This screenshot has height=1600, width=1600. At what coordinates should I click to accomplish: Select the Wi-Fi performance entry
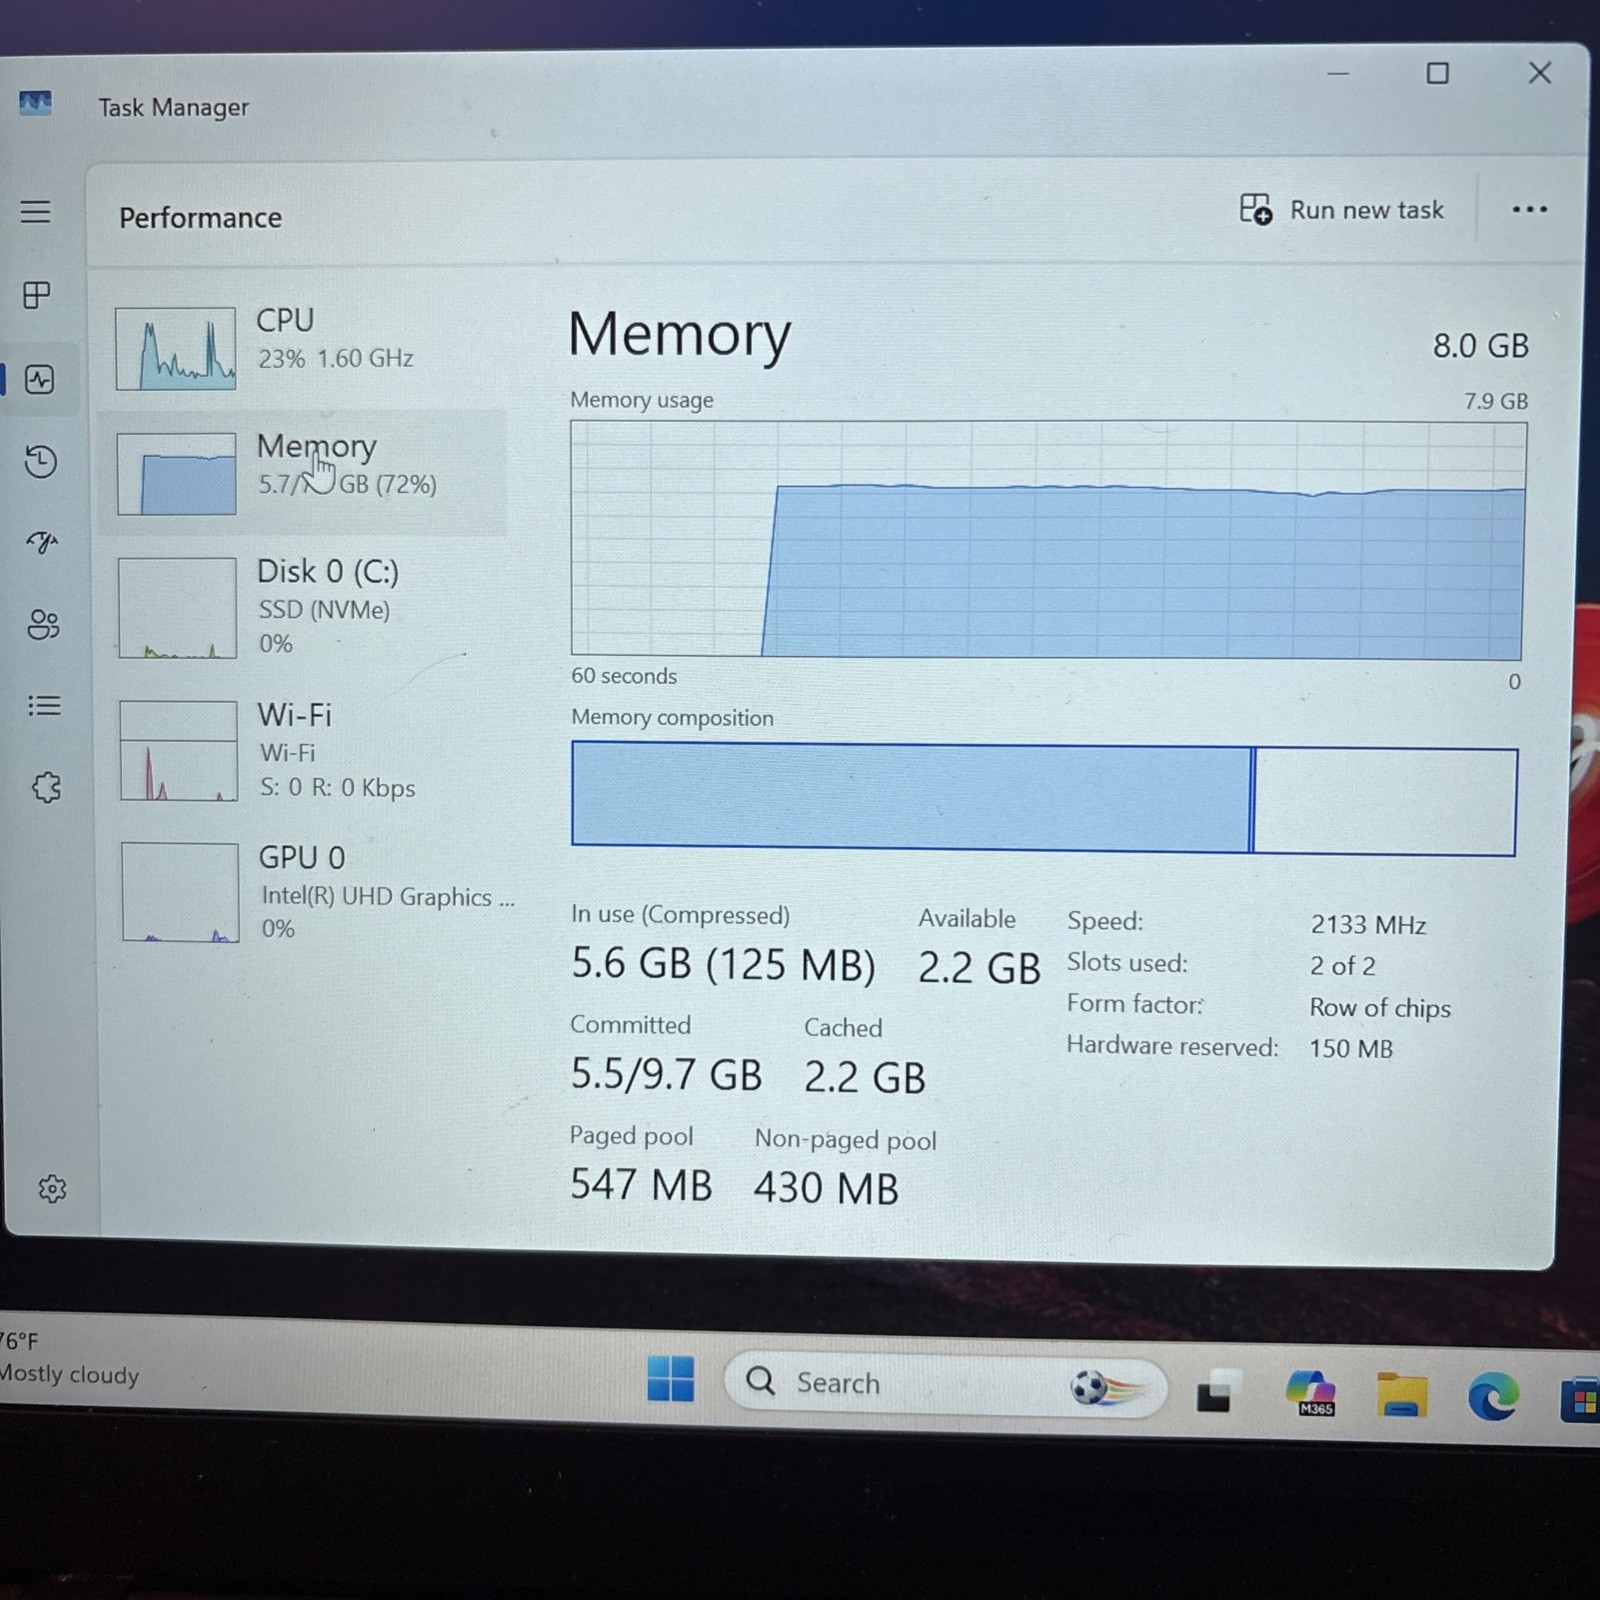[x=306, y=750]
